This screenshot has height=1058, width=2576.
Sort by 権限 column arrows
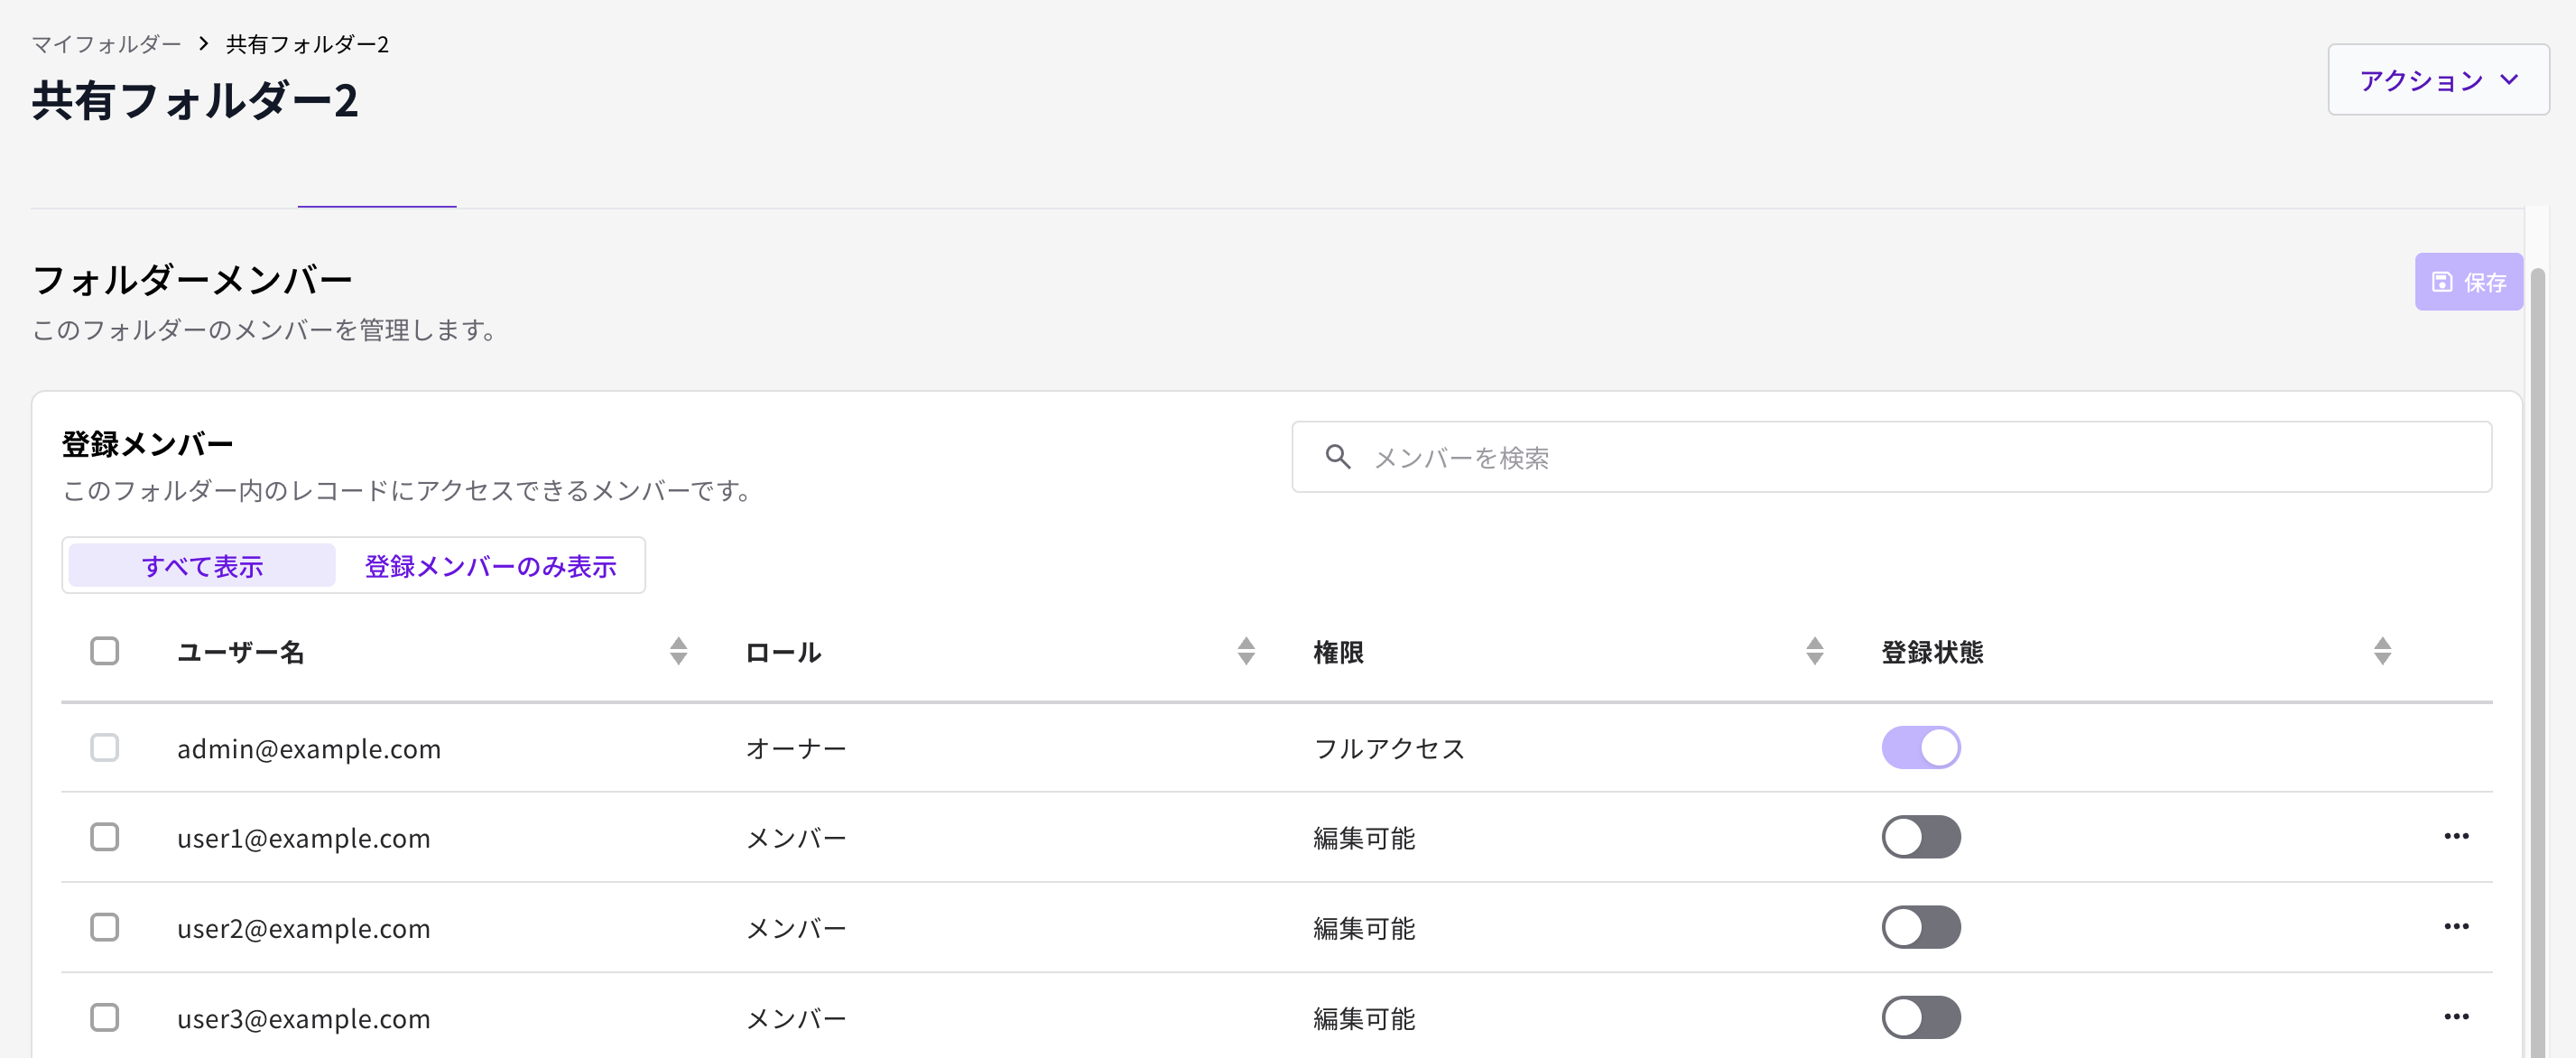[1815, 651]
